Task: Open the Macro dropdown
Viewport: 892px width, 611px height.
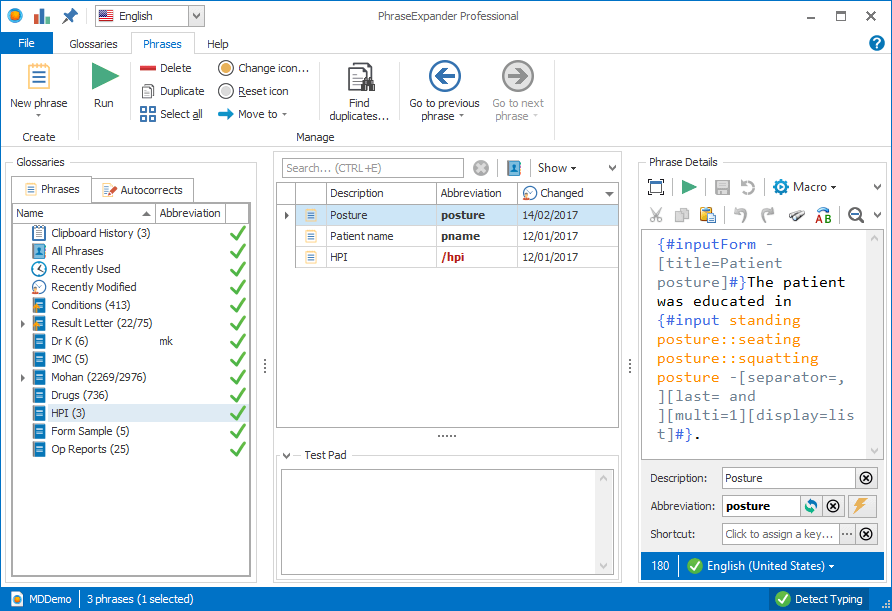Action: coord(804,187)
